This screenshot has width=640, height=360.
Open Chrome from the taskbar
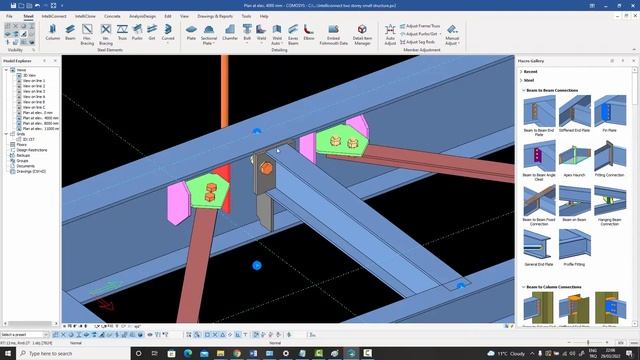tap(237, 353)
